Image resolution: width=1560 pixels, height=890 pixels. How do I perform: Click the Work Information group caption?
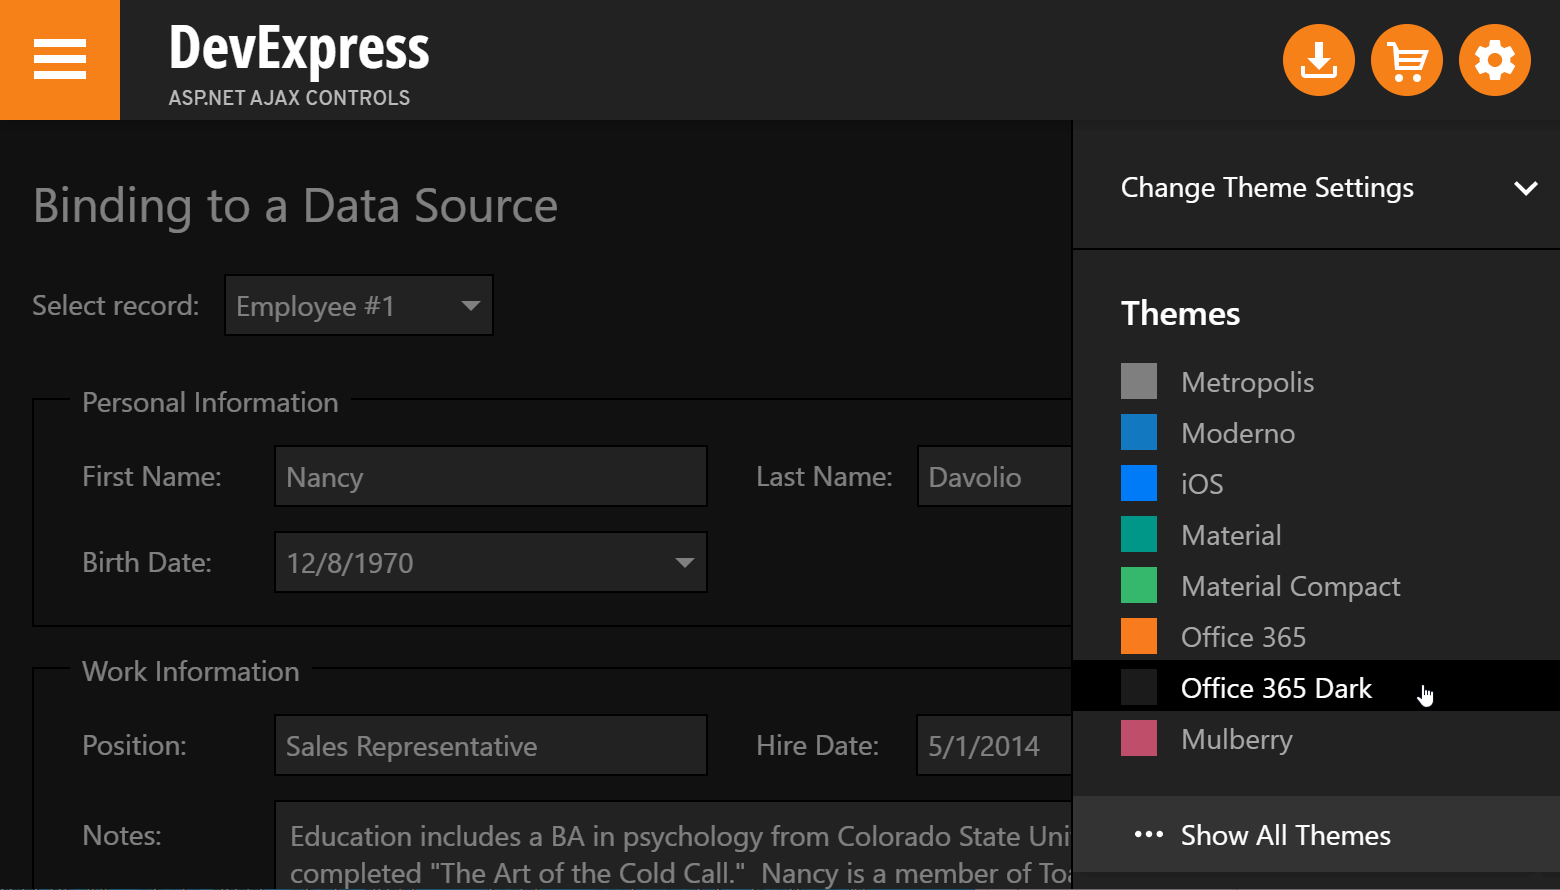tap(190, 671)
